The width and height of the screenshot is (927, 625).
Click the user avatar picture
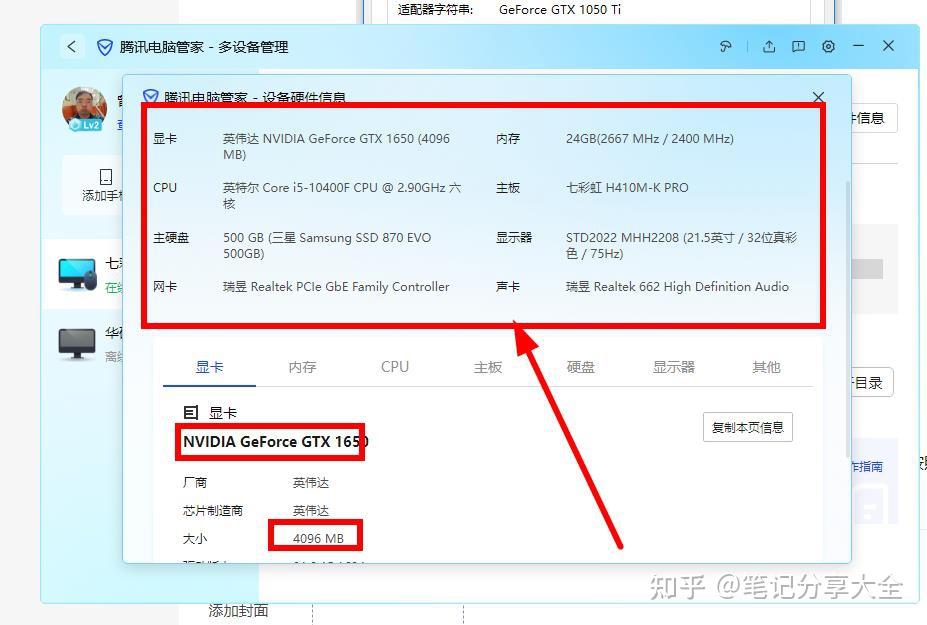click(x=85, y=108)
